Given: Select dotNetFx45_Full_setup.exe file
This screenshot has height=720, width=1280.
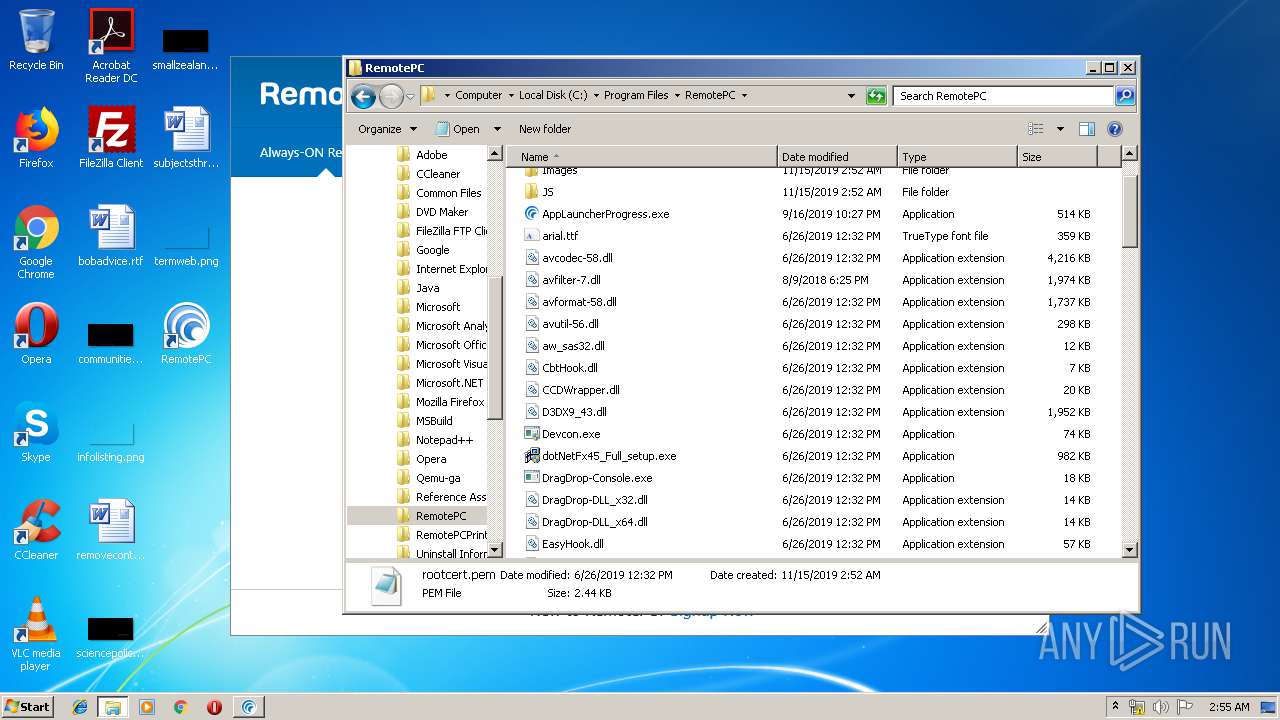Looking at the screenshot, I should 609,456.
